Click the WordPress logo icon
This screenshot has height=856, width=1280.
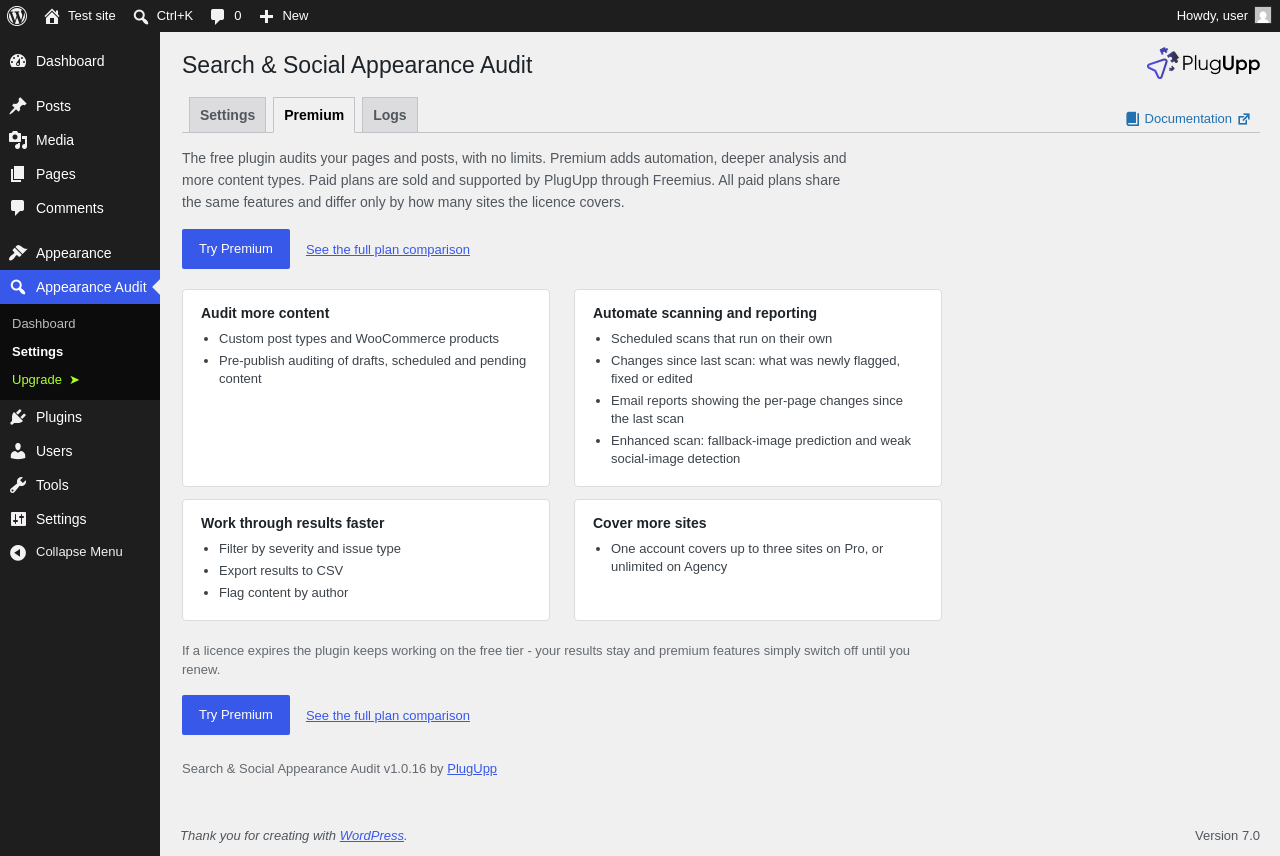pyautogui.click(x=17, y=16)
